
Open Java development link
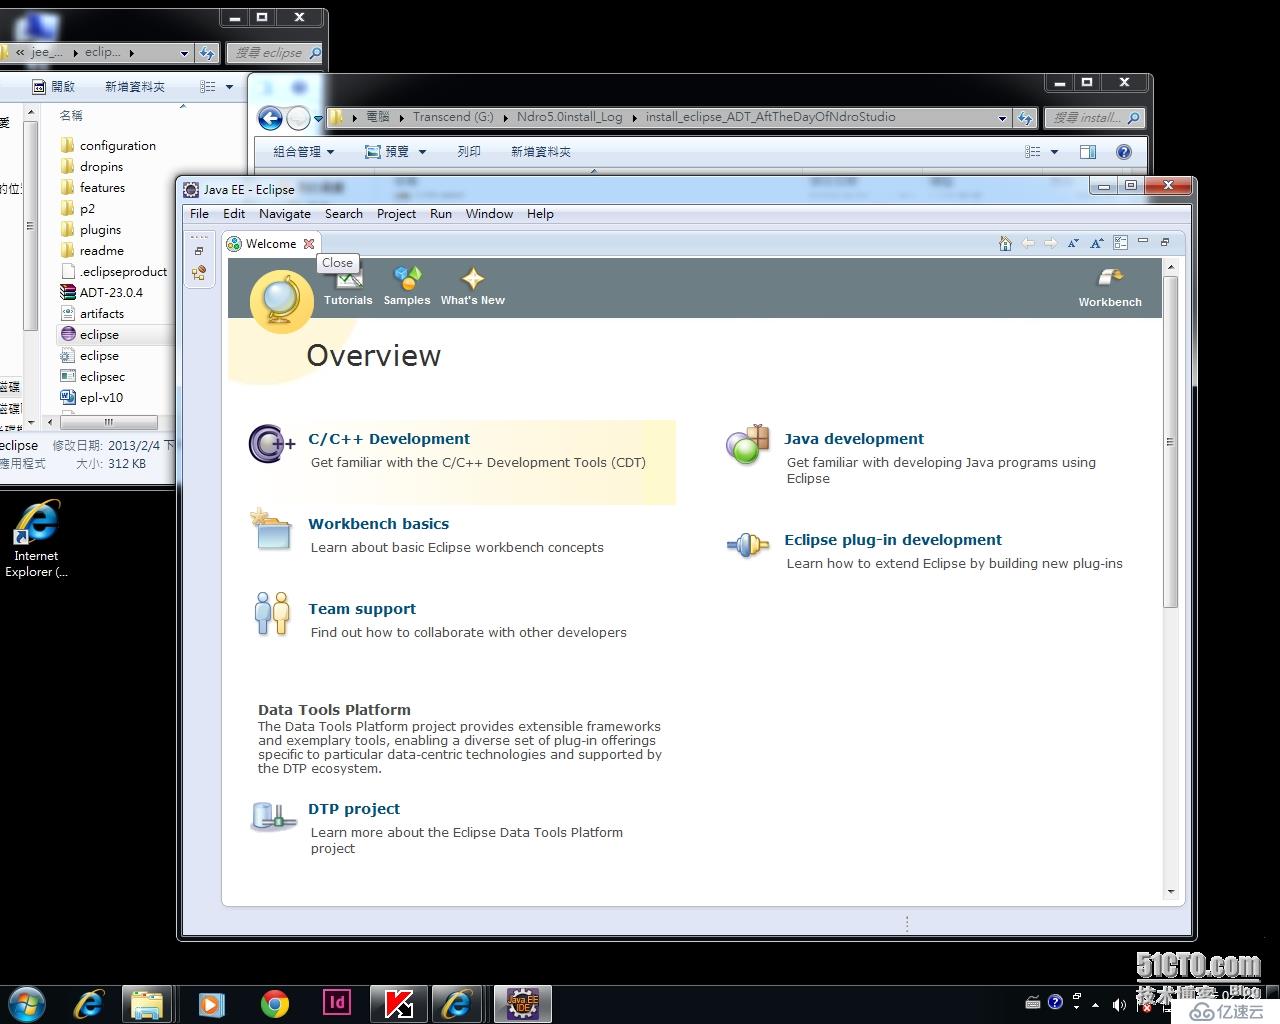[x=853, y=438]
